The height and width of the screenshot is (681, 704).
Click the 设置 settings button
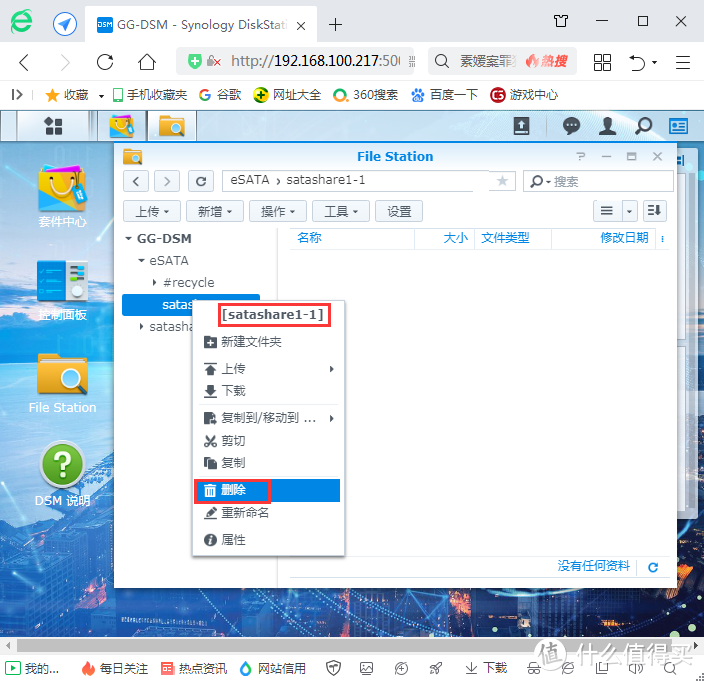tap(399, 211)
